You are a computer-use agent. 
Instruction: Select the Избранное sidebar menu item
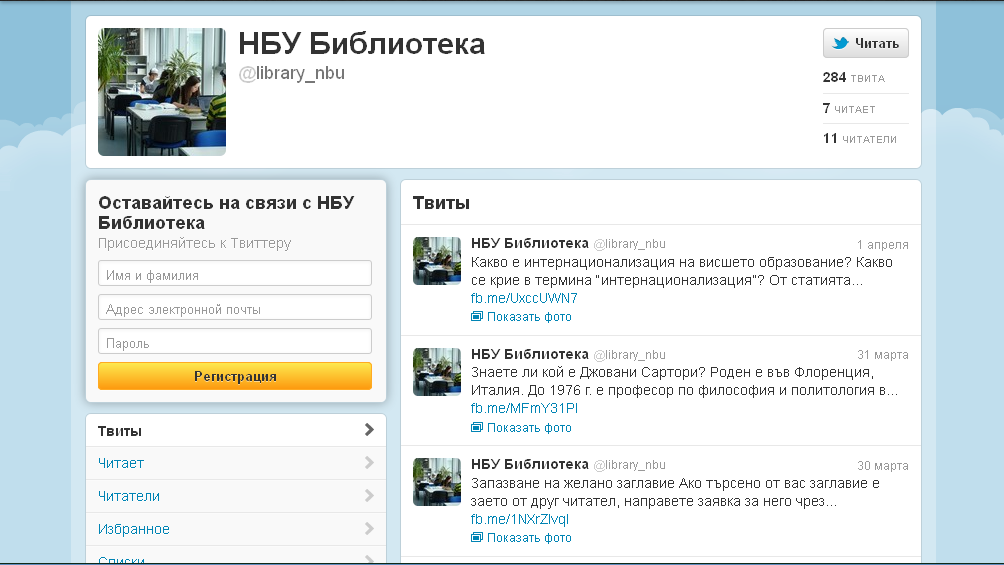click(236, 529)
